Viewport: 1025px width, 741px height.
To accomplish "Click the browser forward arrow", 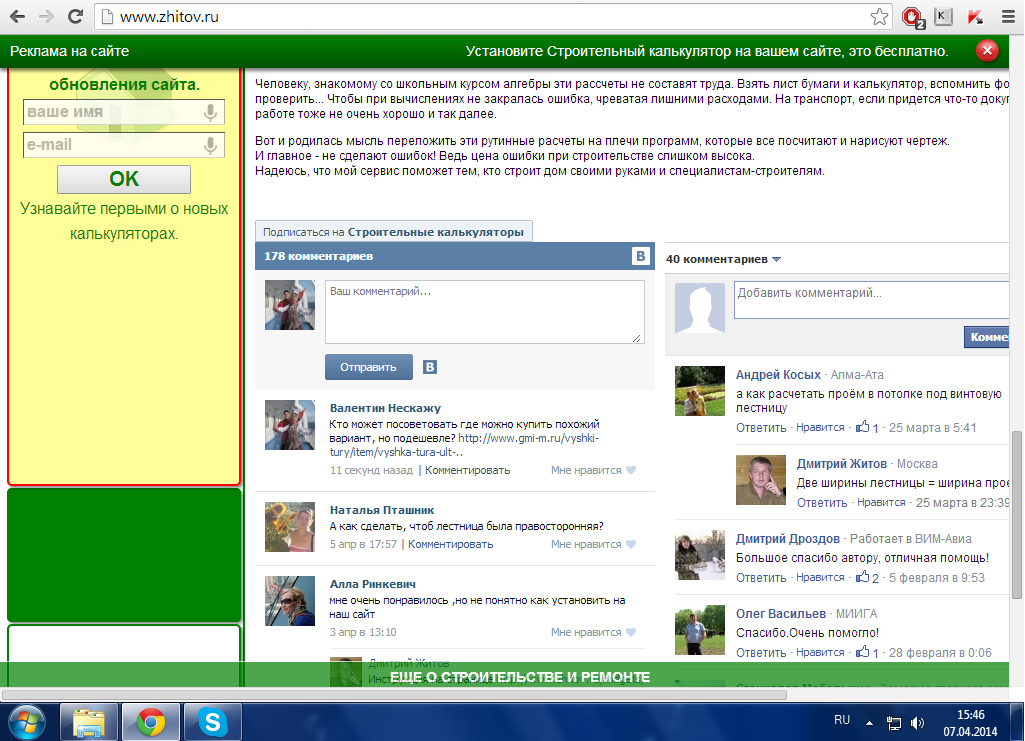I will [x=46, y=16].
